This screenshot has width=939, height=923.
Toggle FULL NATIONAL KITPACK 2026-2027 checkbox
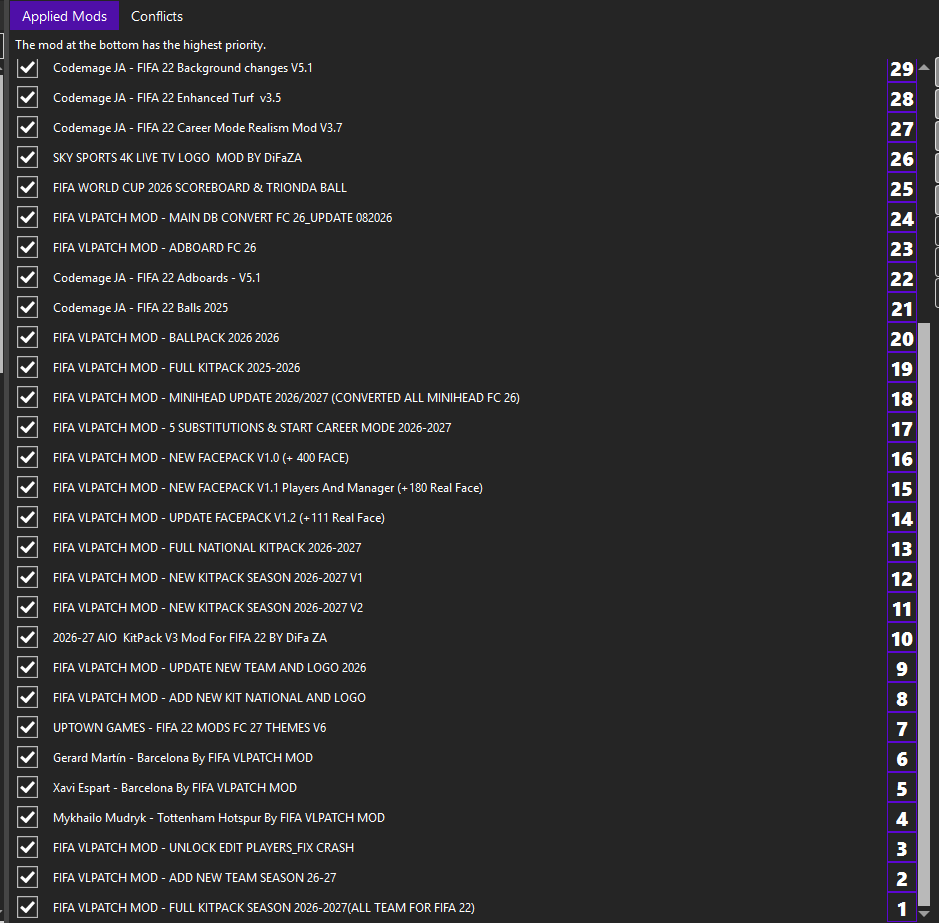[x=28, y=547]
